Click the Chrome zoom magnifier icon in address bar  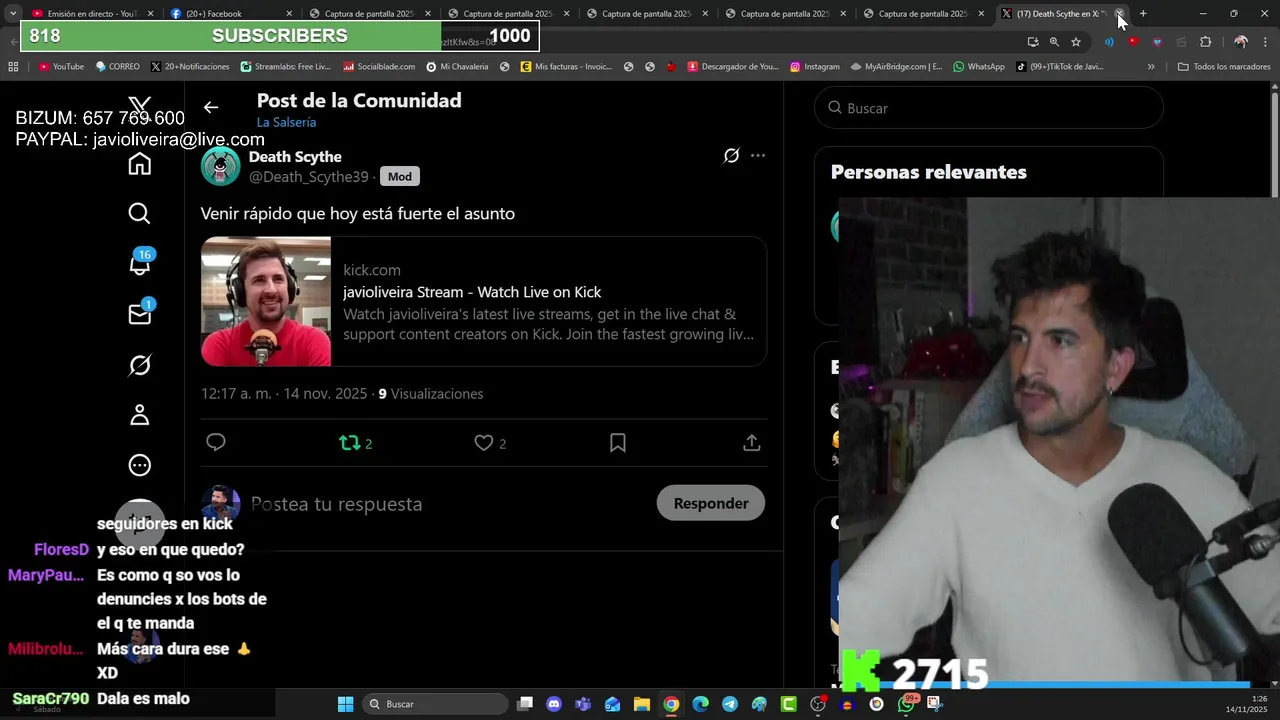(1054, 42)
